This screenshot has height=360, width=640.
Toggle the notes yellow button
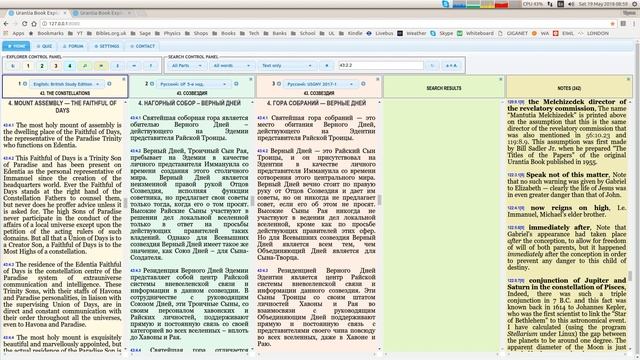click(101, 66)
